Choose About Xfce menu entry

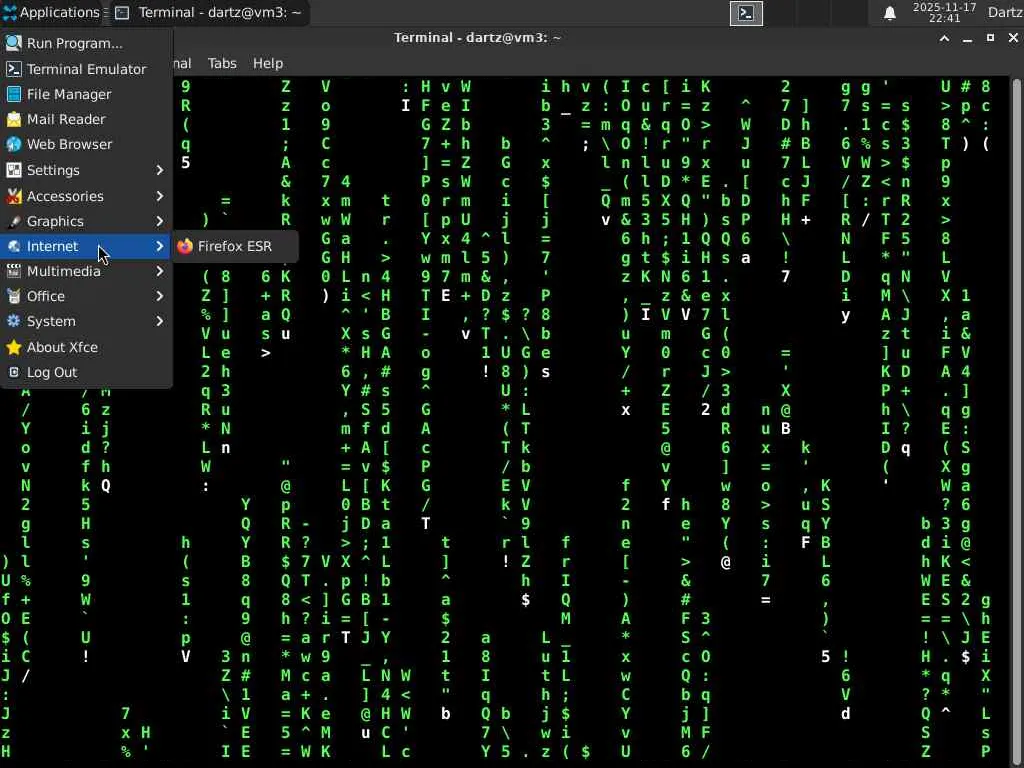(x=86, y=347)
